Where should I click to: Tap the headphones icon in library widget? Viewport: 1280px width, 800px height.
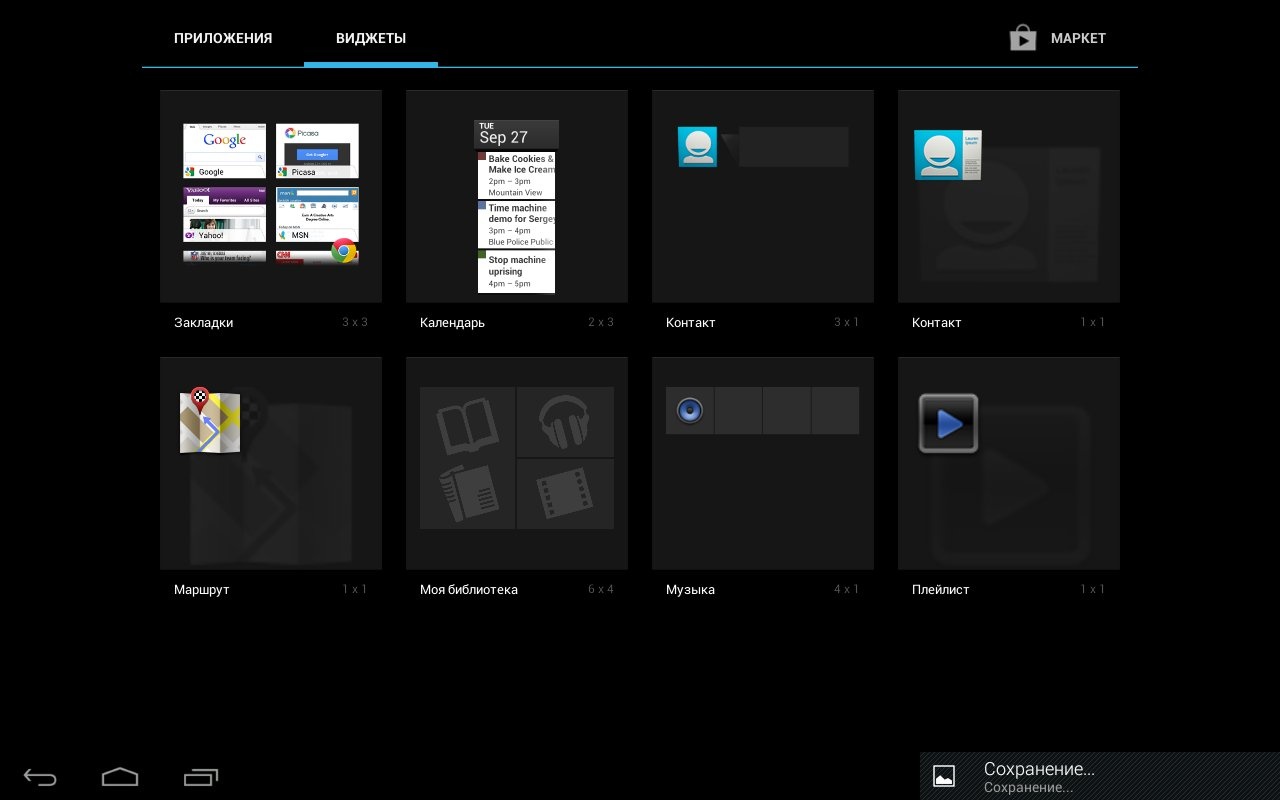tap(565, 422)
